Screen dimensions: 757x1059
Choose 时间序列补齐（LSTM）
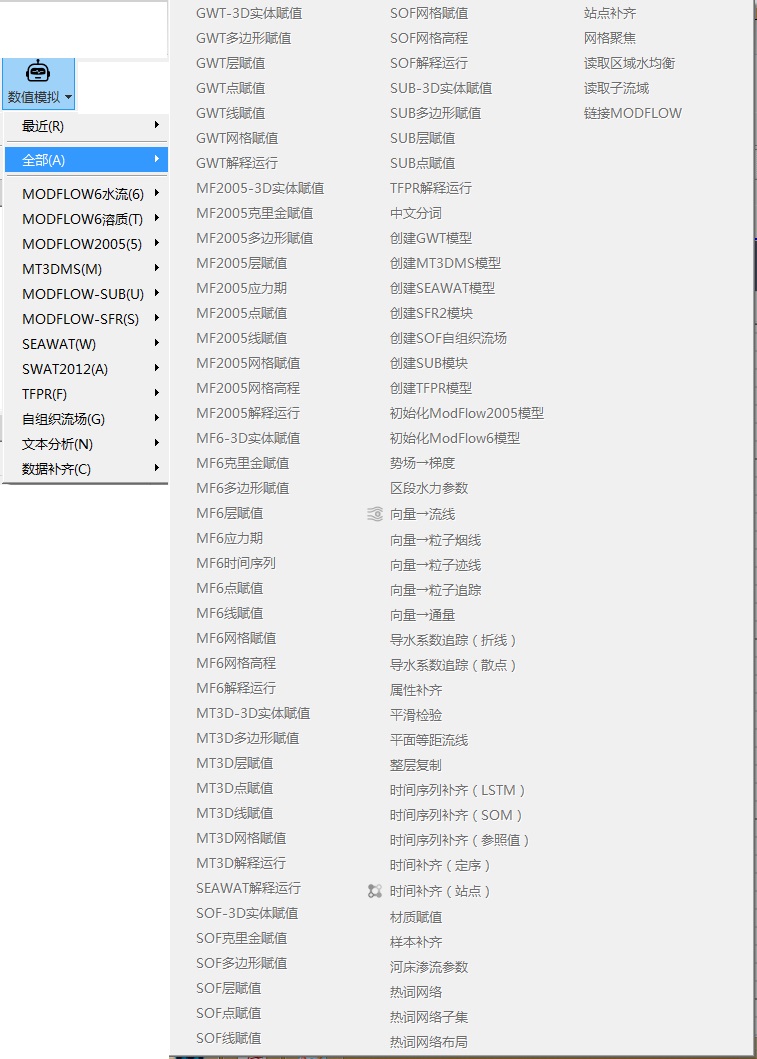457,790
